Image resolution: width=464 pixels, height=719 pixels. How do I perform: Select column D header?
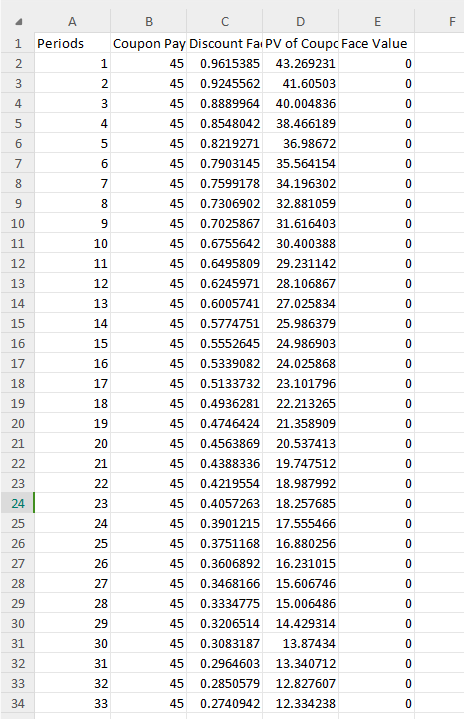click(x=300, y=22)
